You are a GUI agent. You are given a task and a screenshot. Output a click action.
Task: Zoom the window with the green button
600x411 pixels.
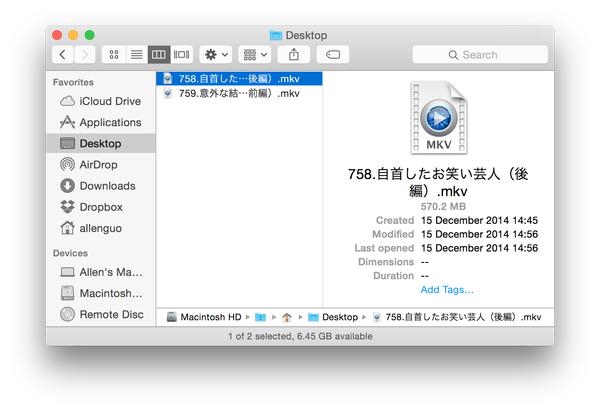(90, 35)
